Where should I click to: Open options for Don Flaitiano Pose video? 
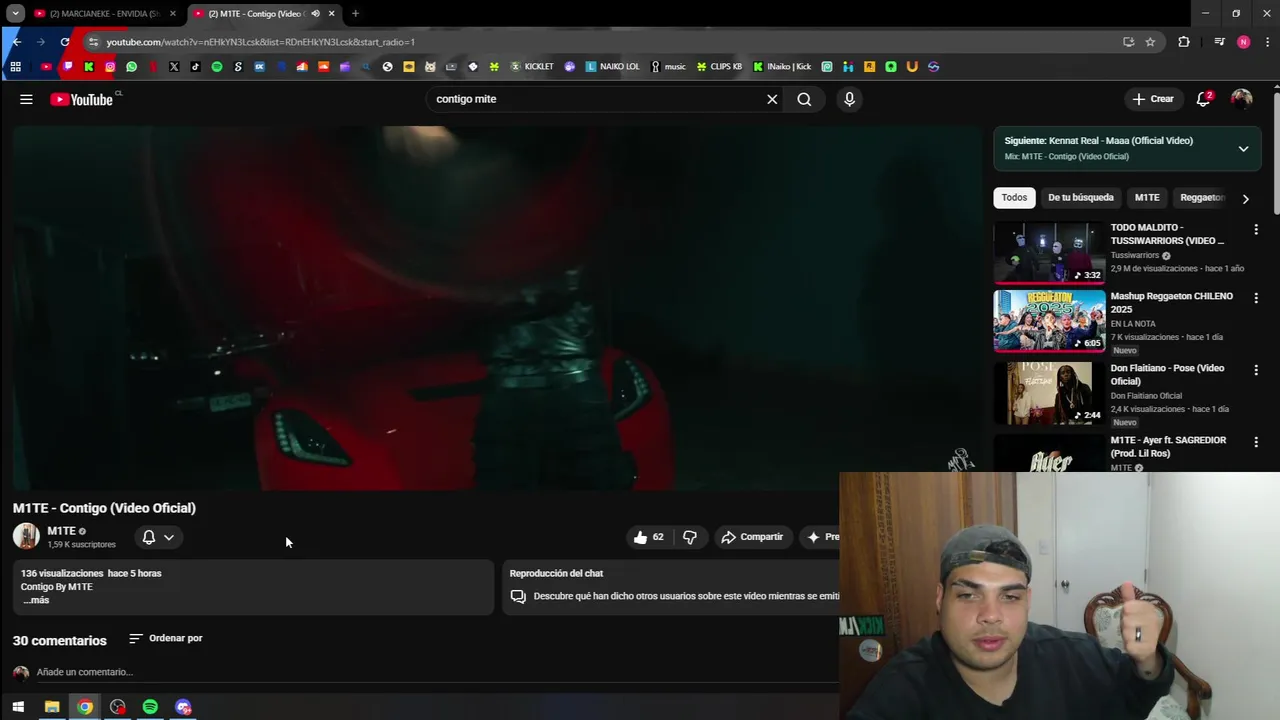[x=1256, y=370]
